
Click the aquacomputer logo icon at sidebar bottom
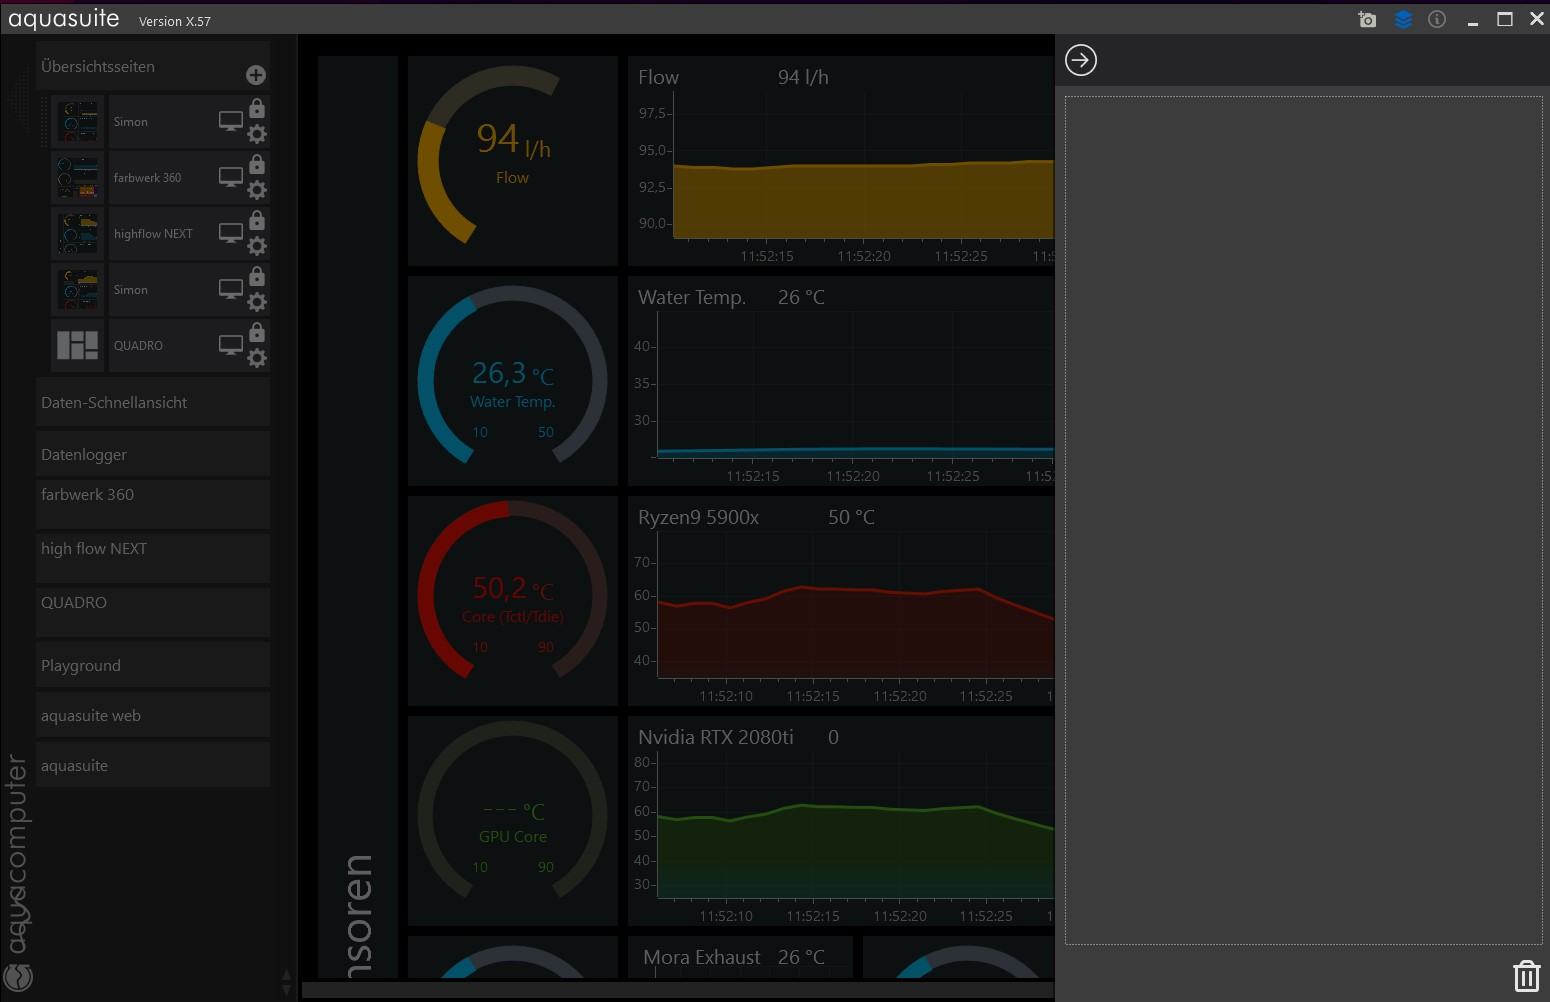point(18,977)
